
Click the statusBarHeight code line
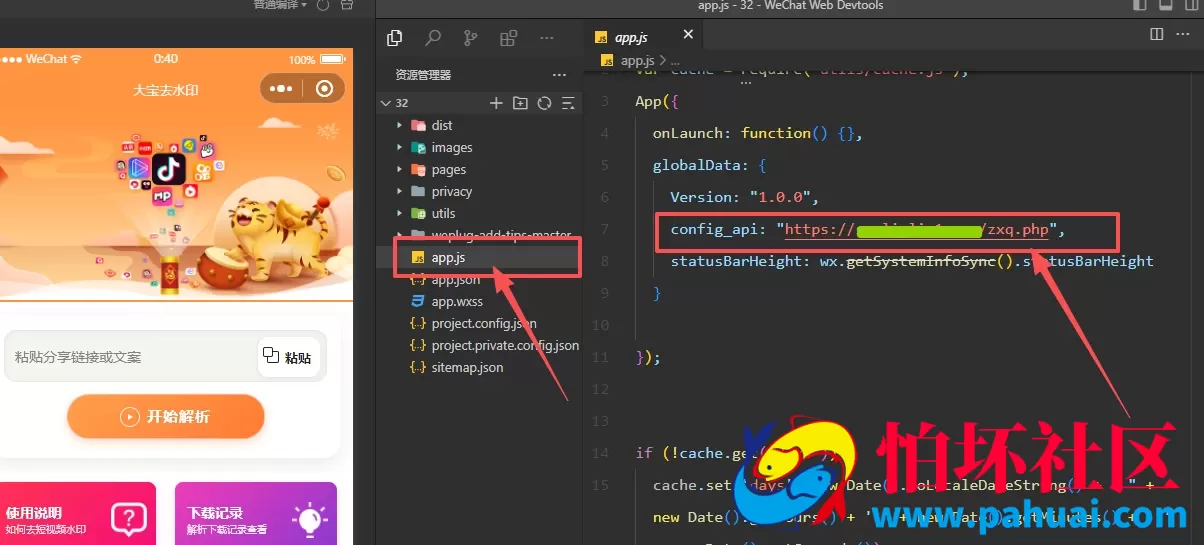[x=912, y=261]
